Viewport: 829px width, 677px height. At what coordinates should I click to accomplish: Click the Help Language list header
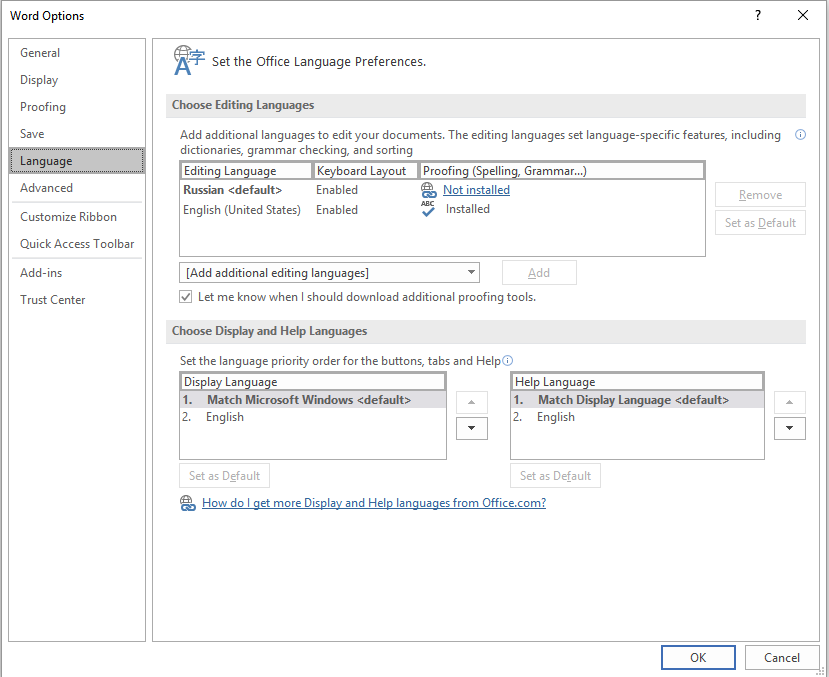tap(637, 382)
